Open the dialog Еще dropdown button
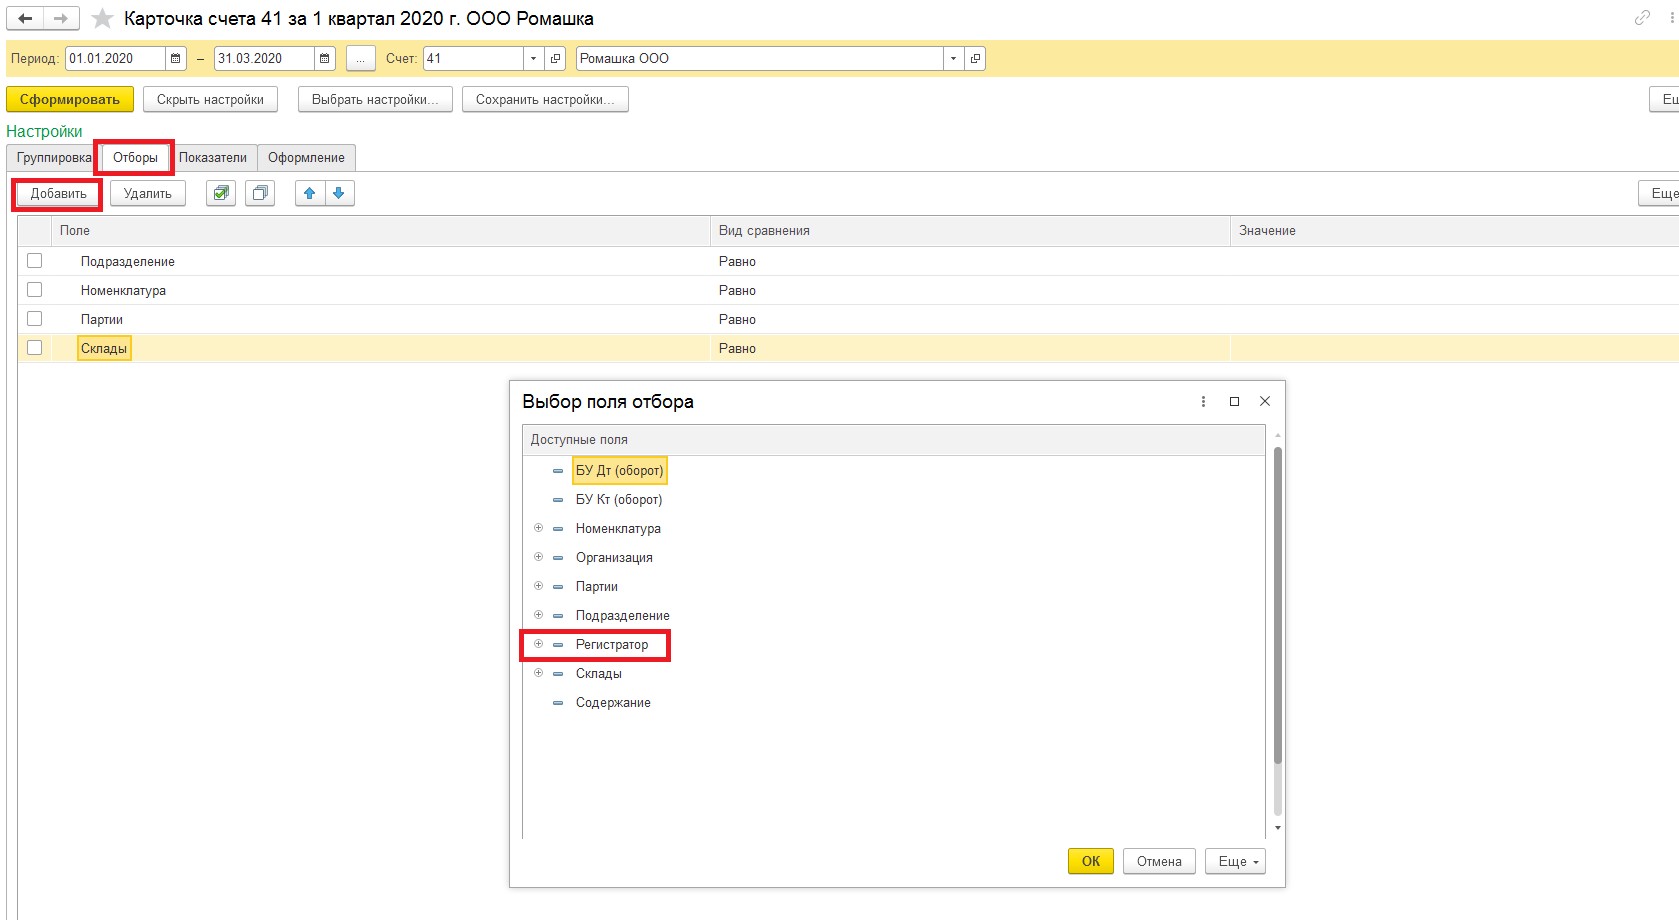 click(1236, 861)
